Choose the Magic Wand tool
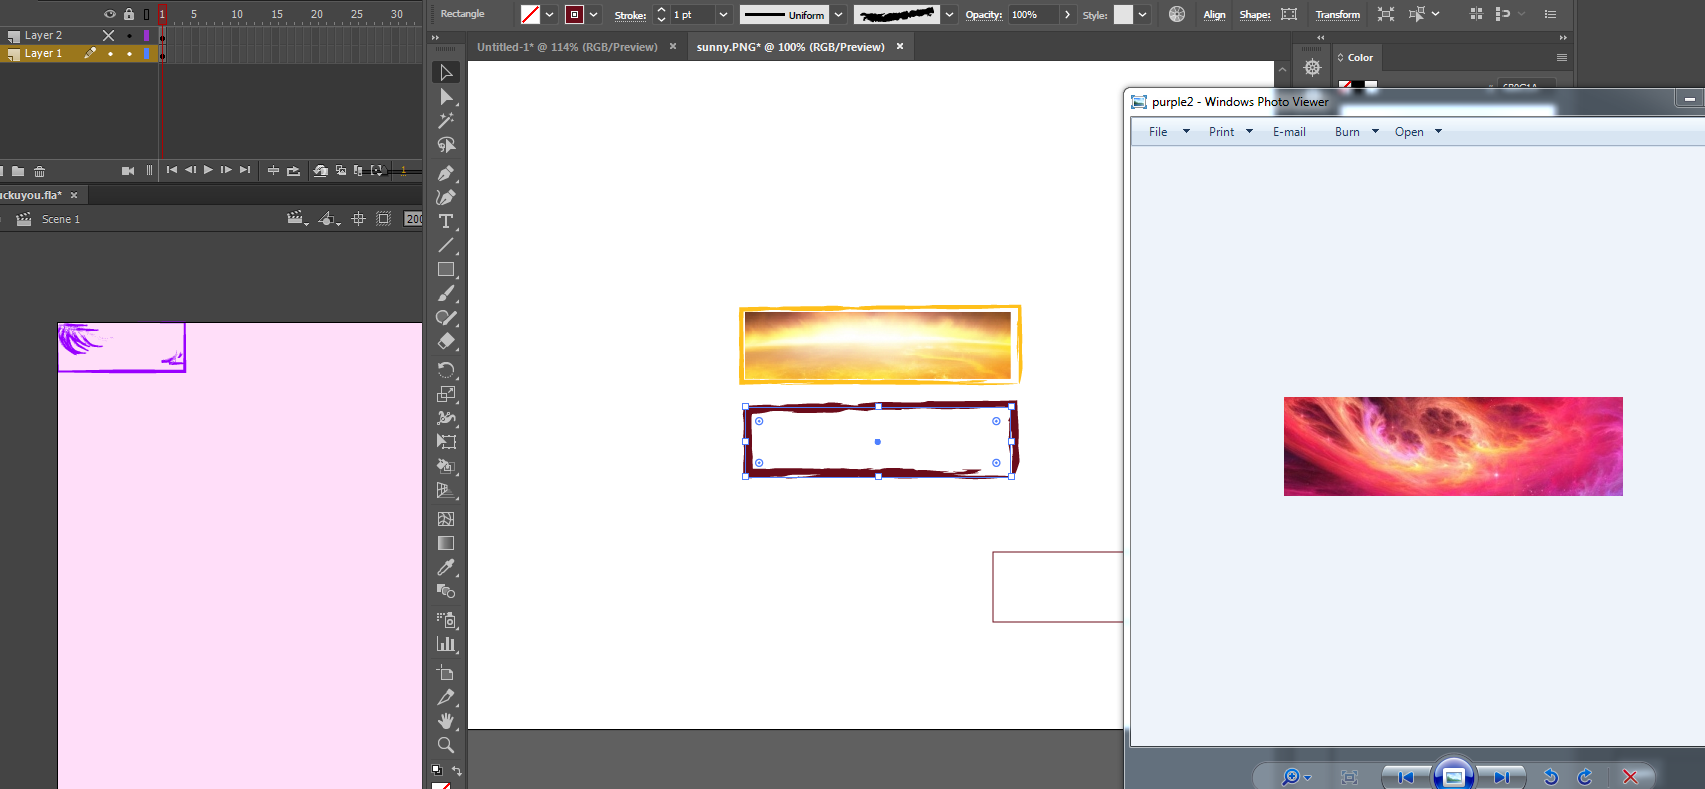Viewport: 1705px width, 789px height. tap(446, 121)
